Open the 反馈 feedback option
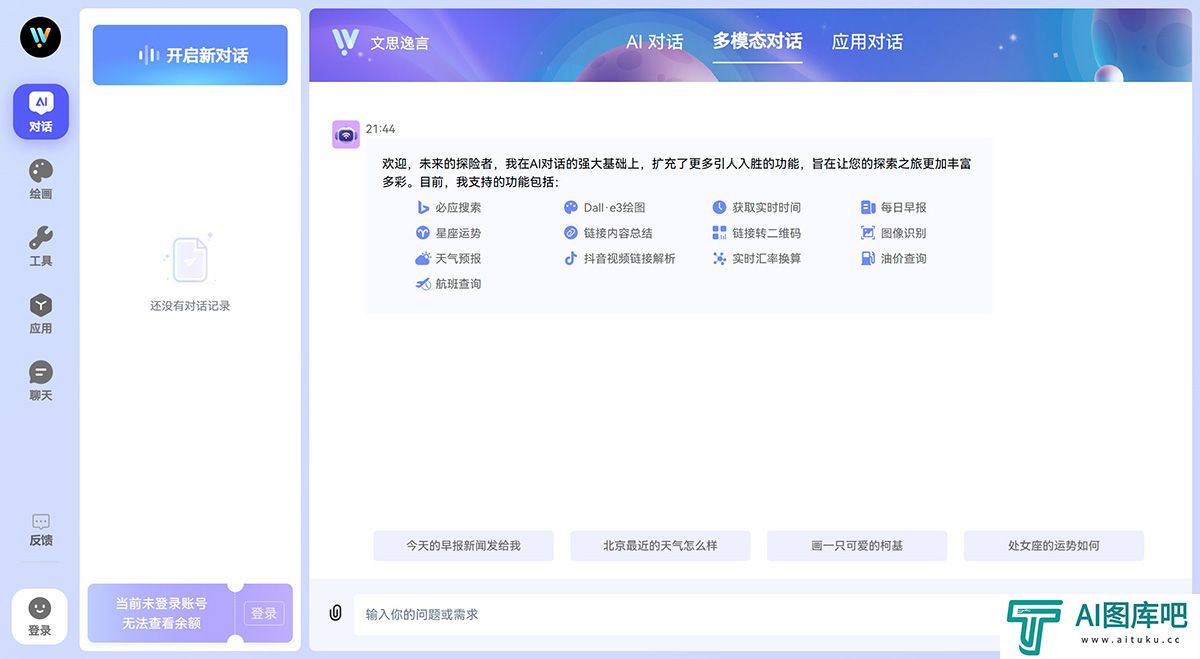 coord(41,530)
